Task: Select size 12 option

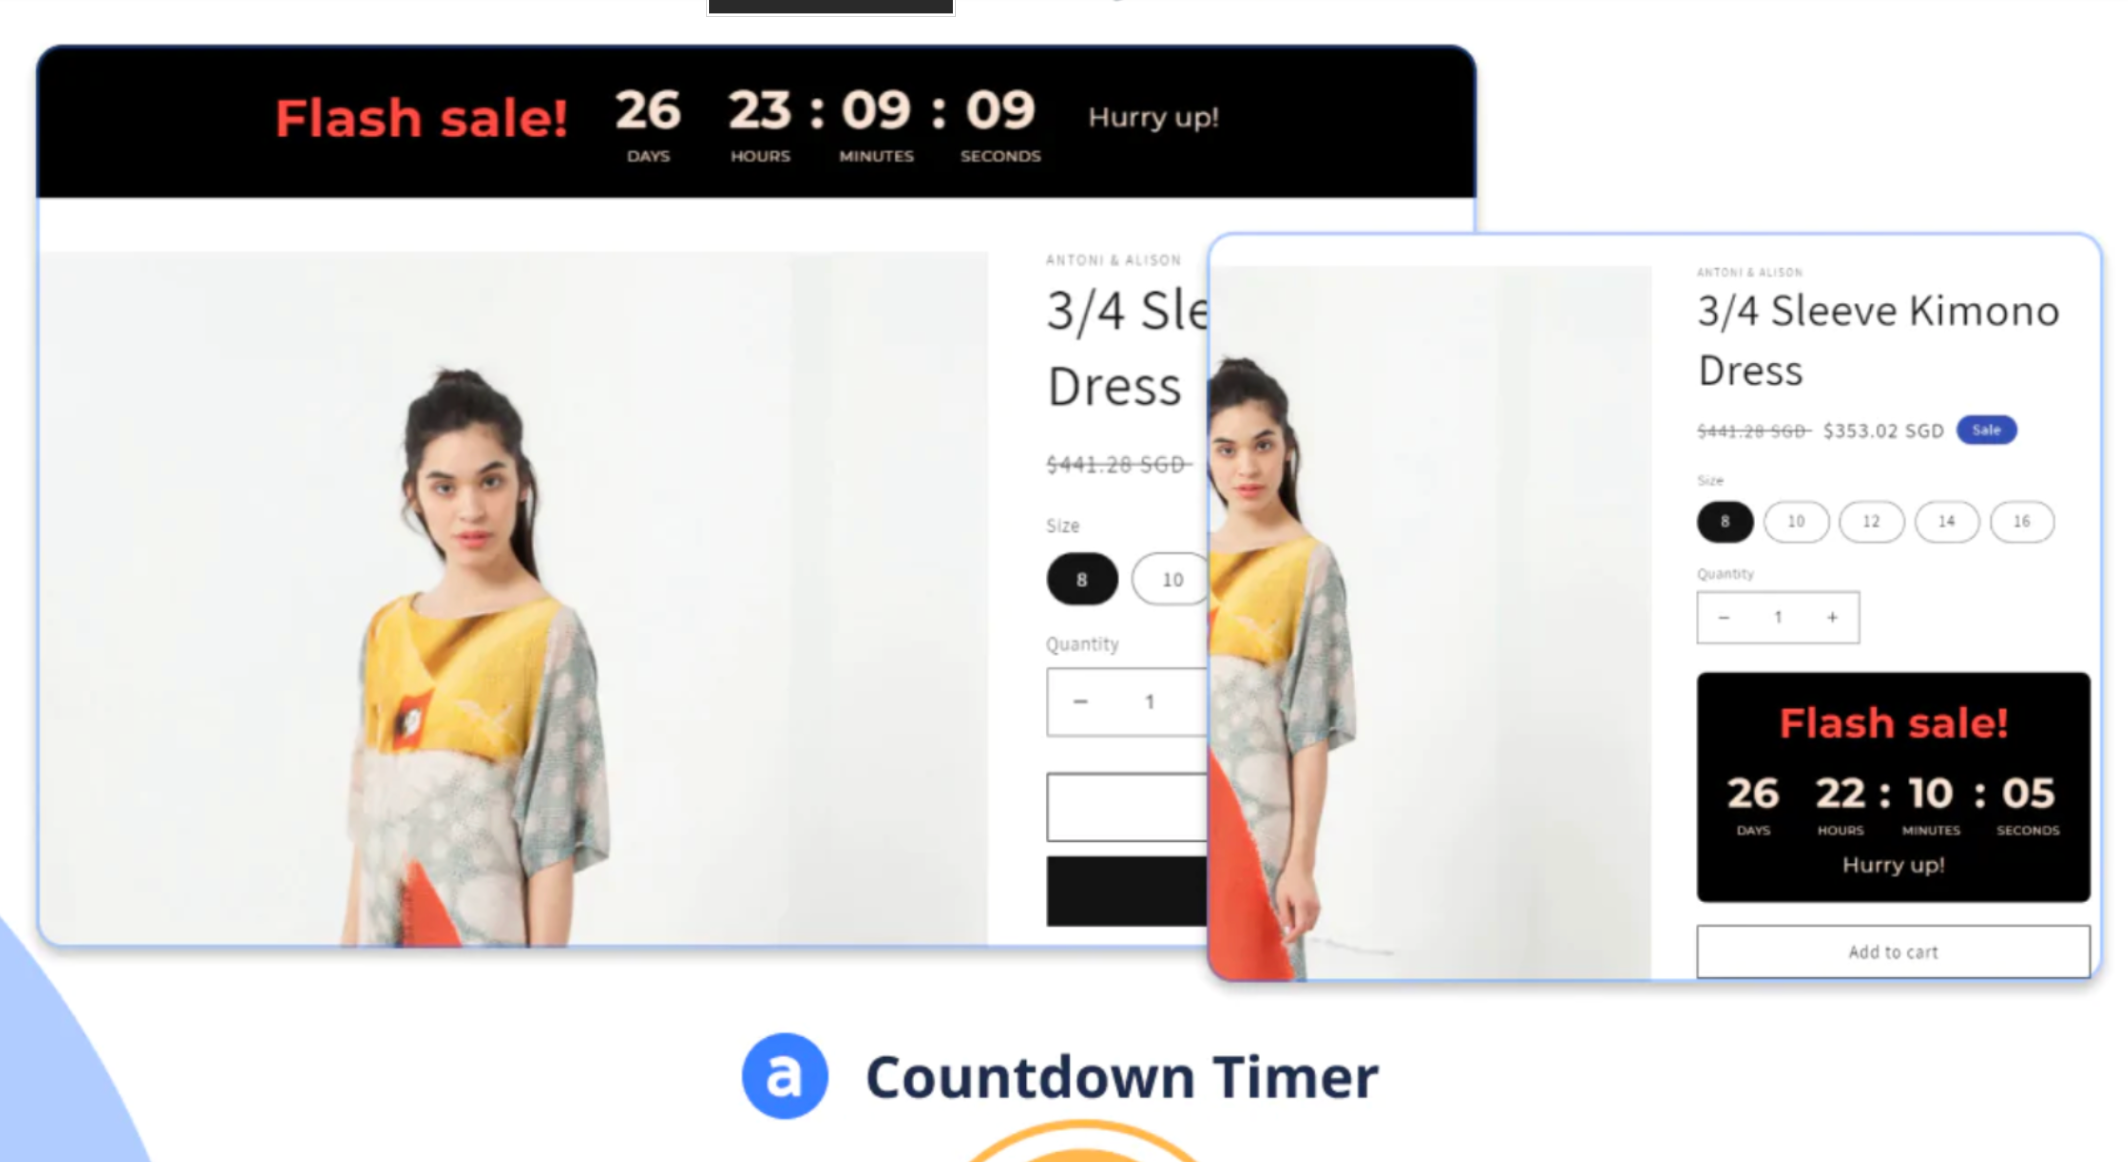Action: coord(1872,519)
